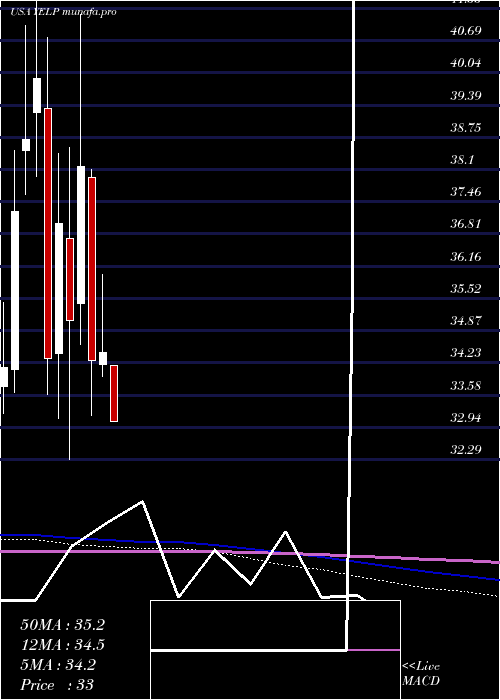Click the highest peak of white zigzag line
The image size is (500, 700).
142,502
